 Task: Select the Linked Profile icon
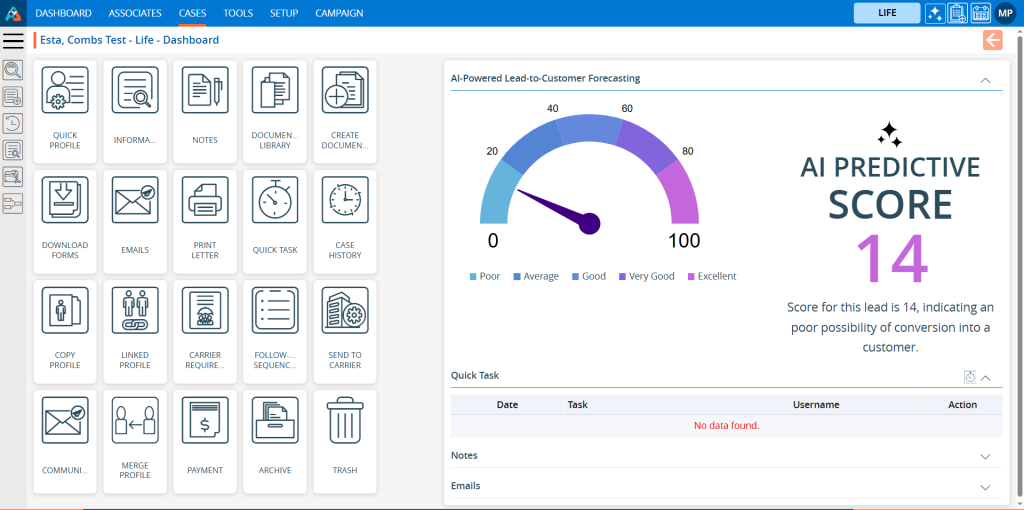(135, 310)
